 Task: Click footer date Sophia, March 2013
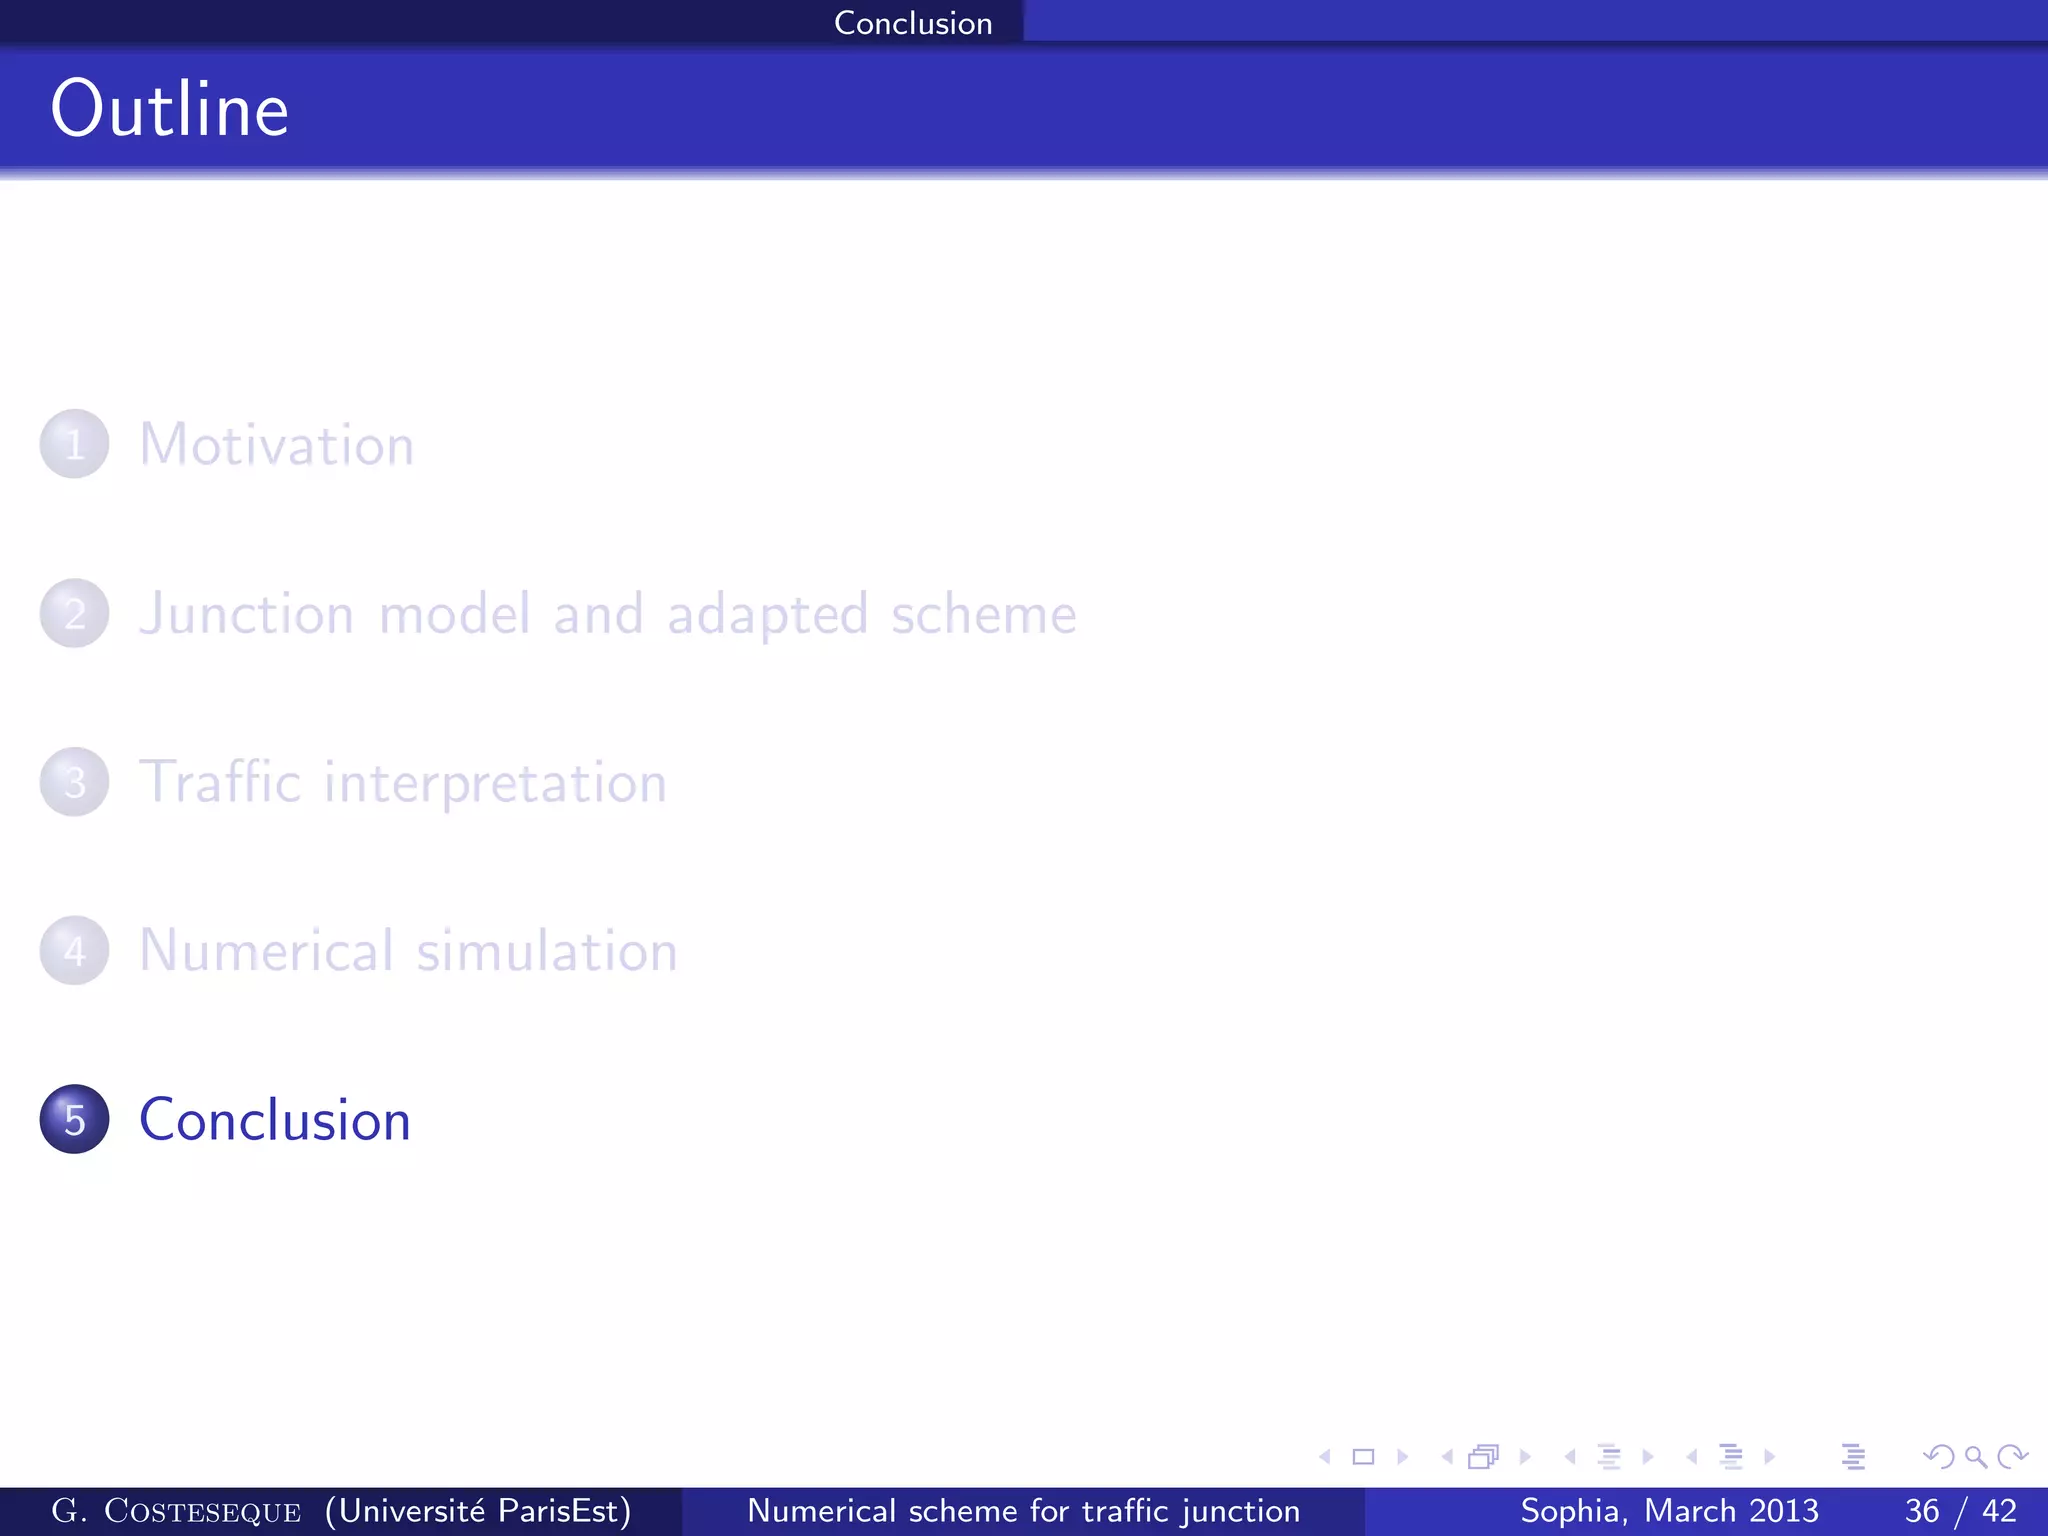[x=1669, y=1511]
